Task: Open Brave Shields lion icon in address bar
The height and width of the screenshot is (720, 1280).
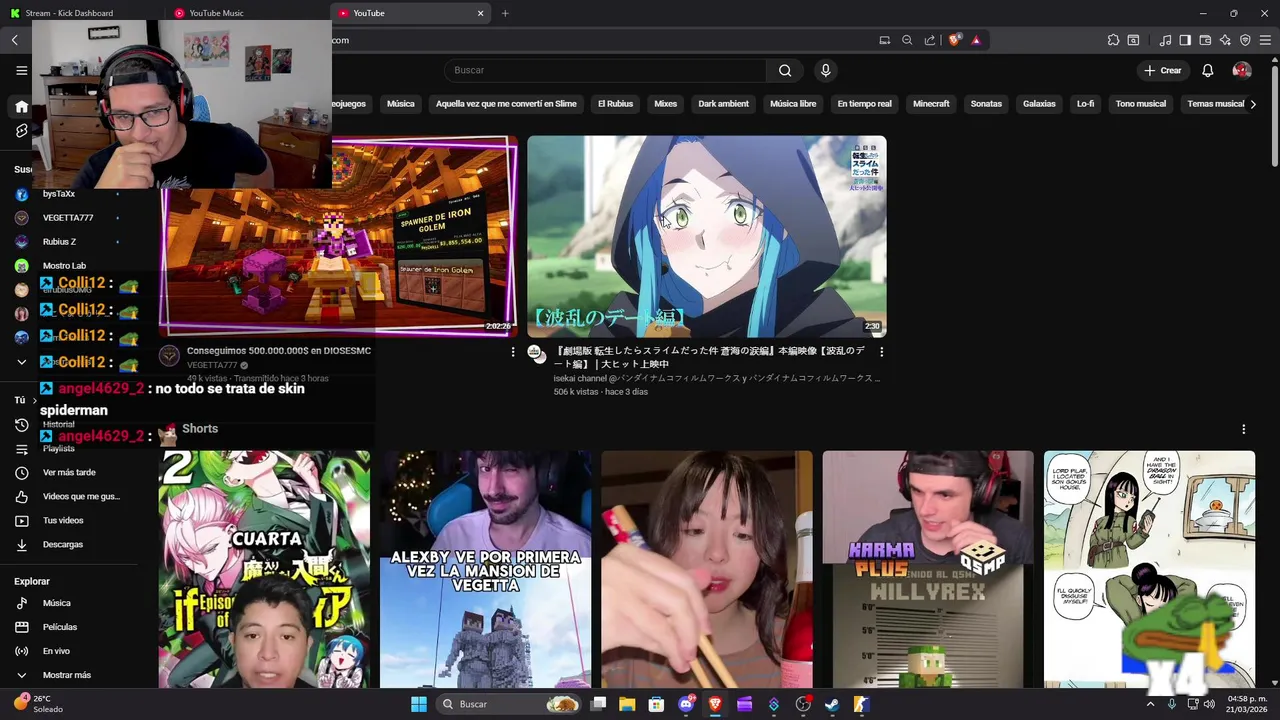Action: [x=954, y=40]
